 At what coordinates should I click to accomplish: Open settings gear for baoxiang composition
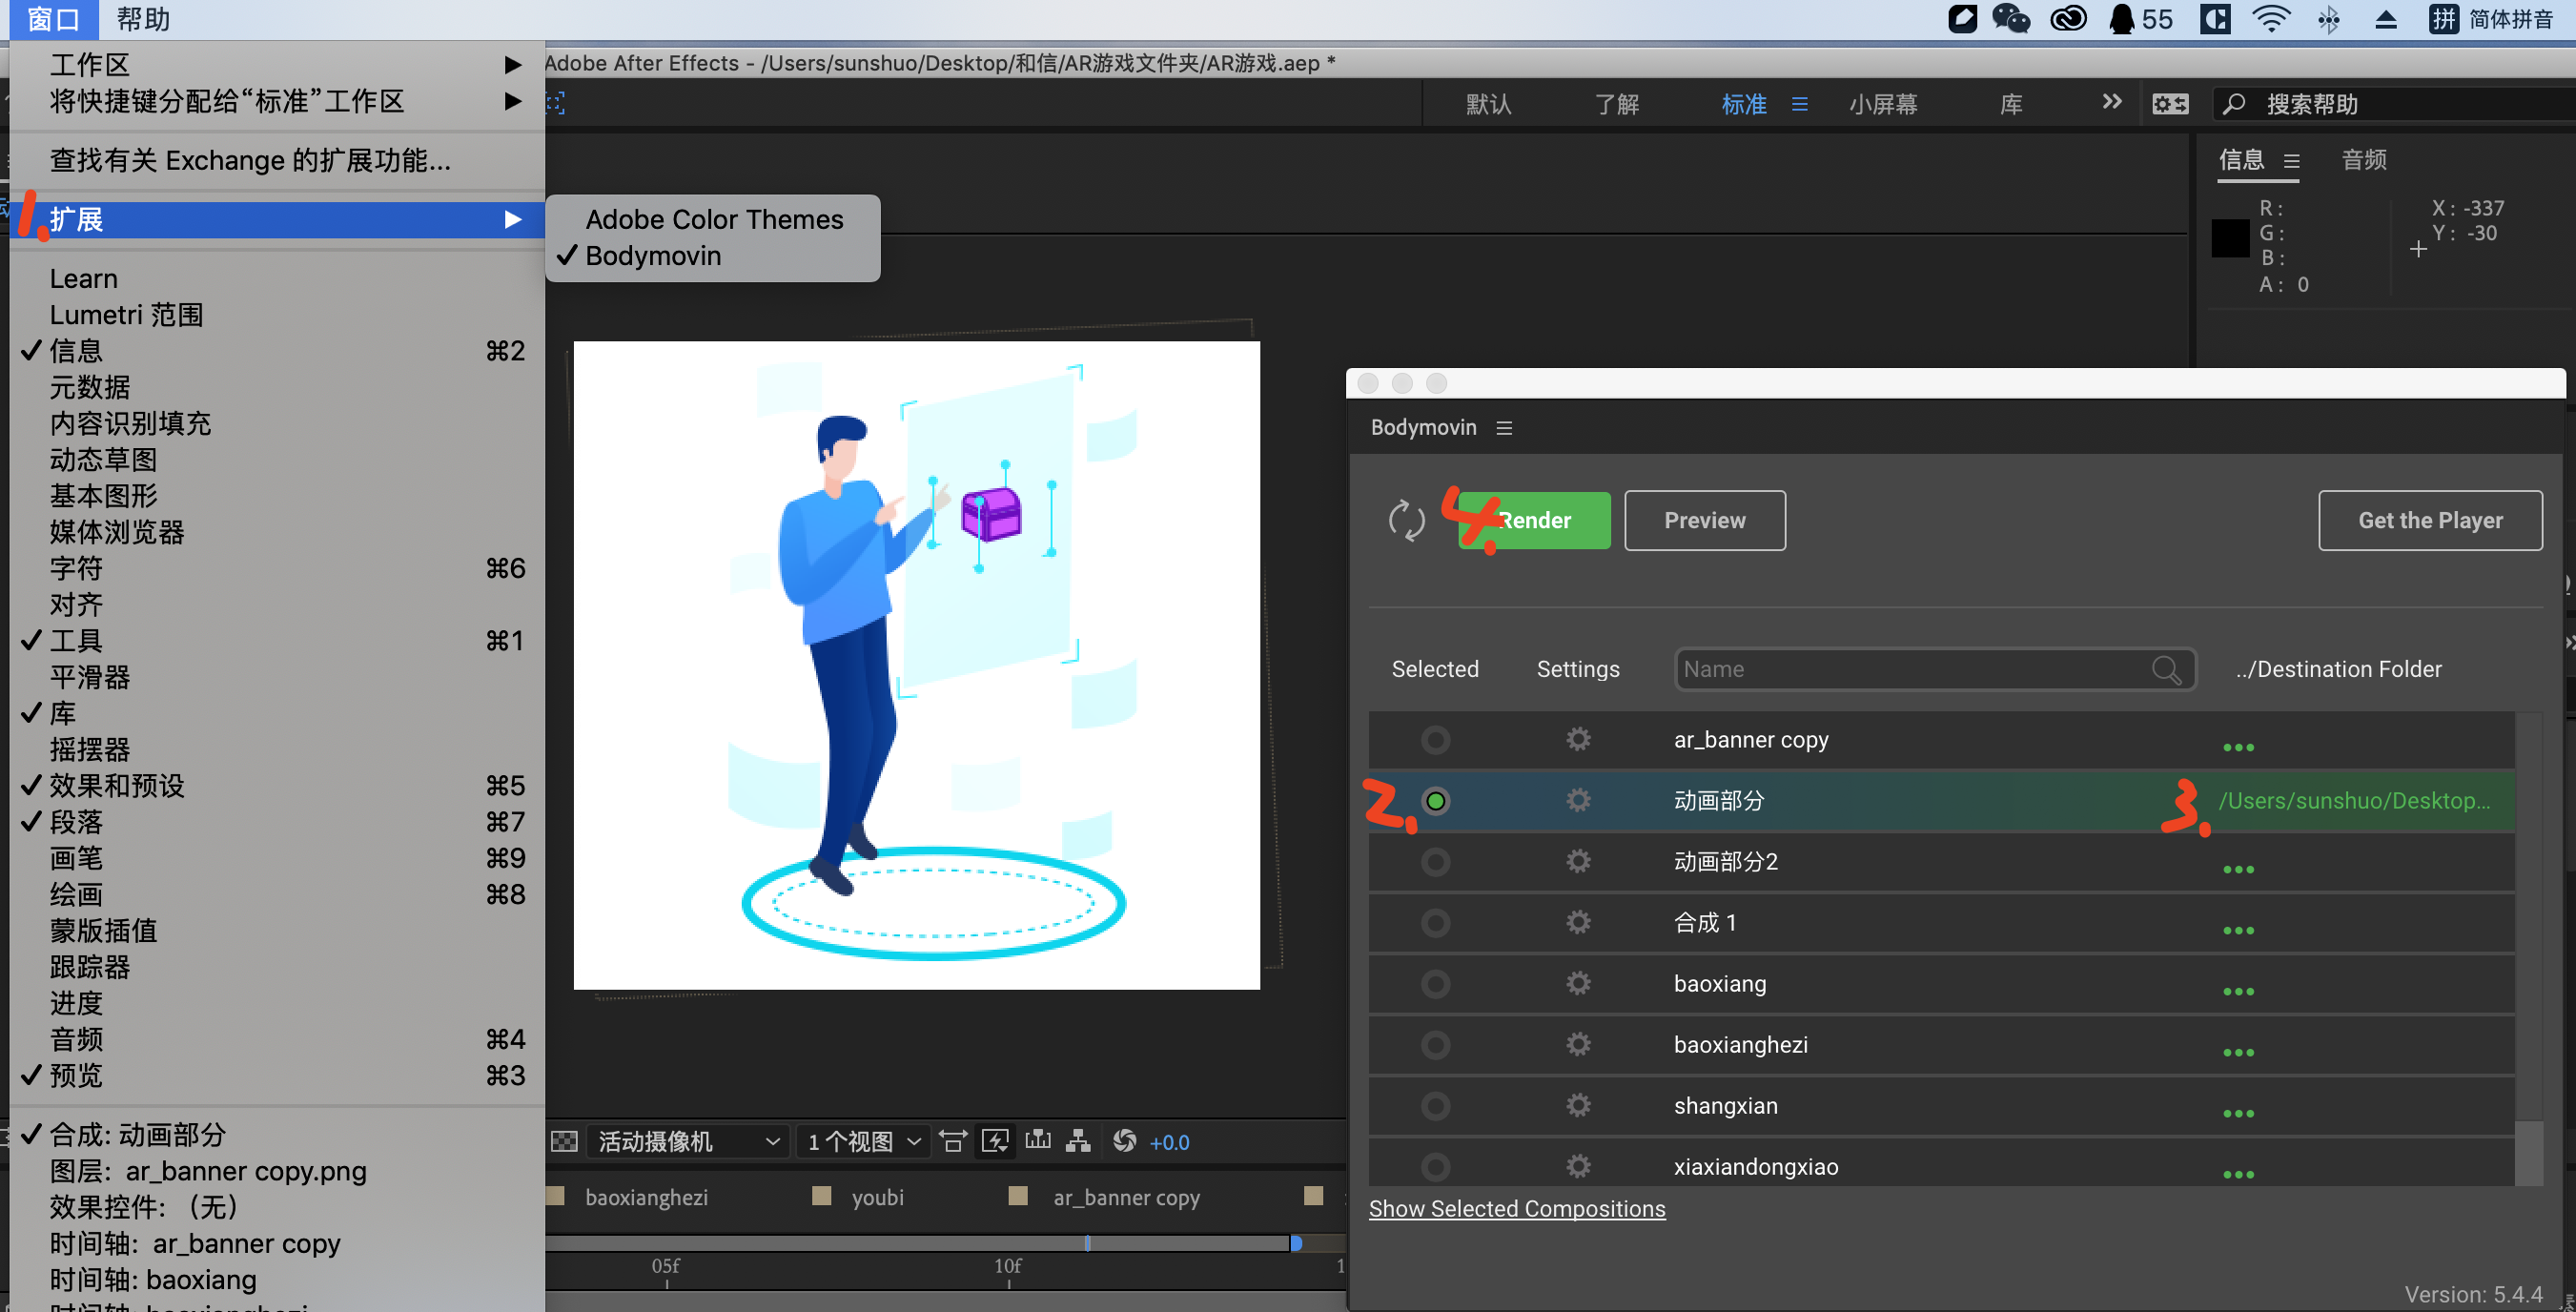coord(1578,983)
